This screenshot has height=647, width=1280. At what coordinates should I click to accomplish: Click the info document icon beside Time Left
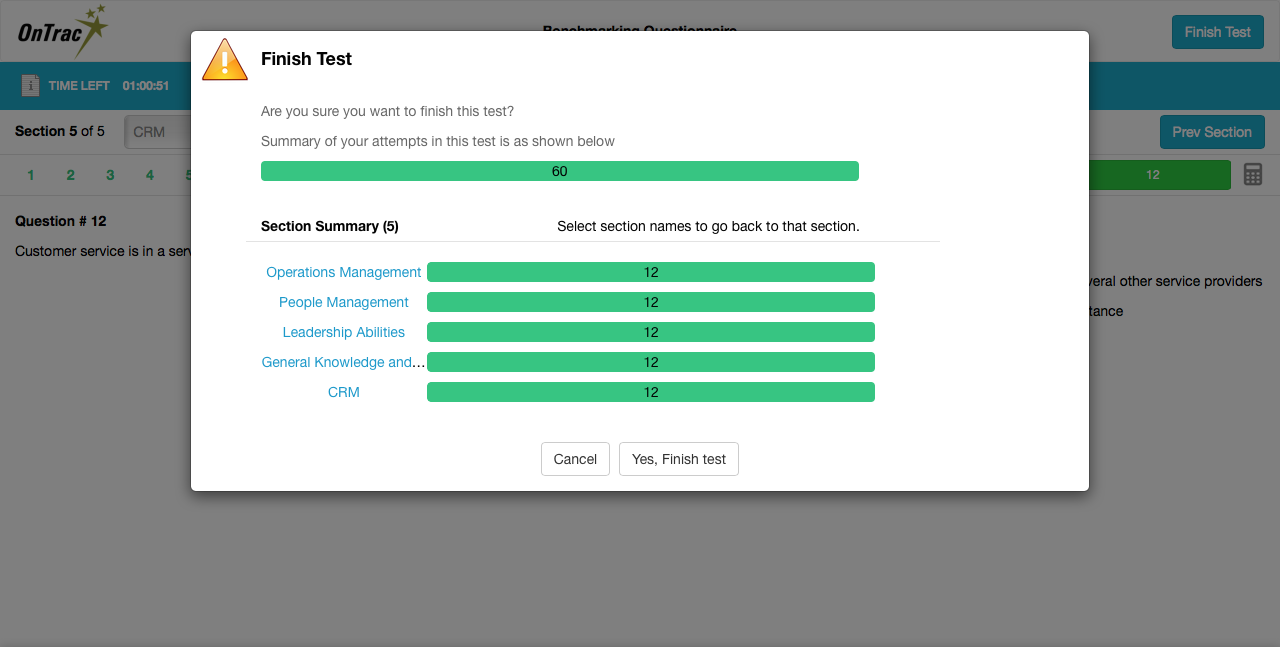tap(31, 86)
